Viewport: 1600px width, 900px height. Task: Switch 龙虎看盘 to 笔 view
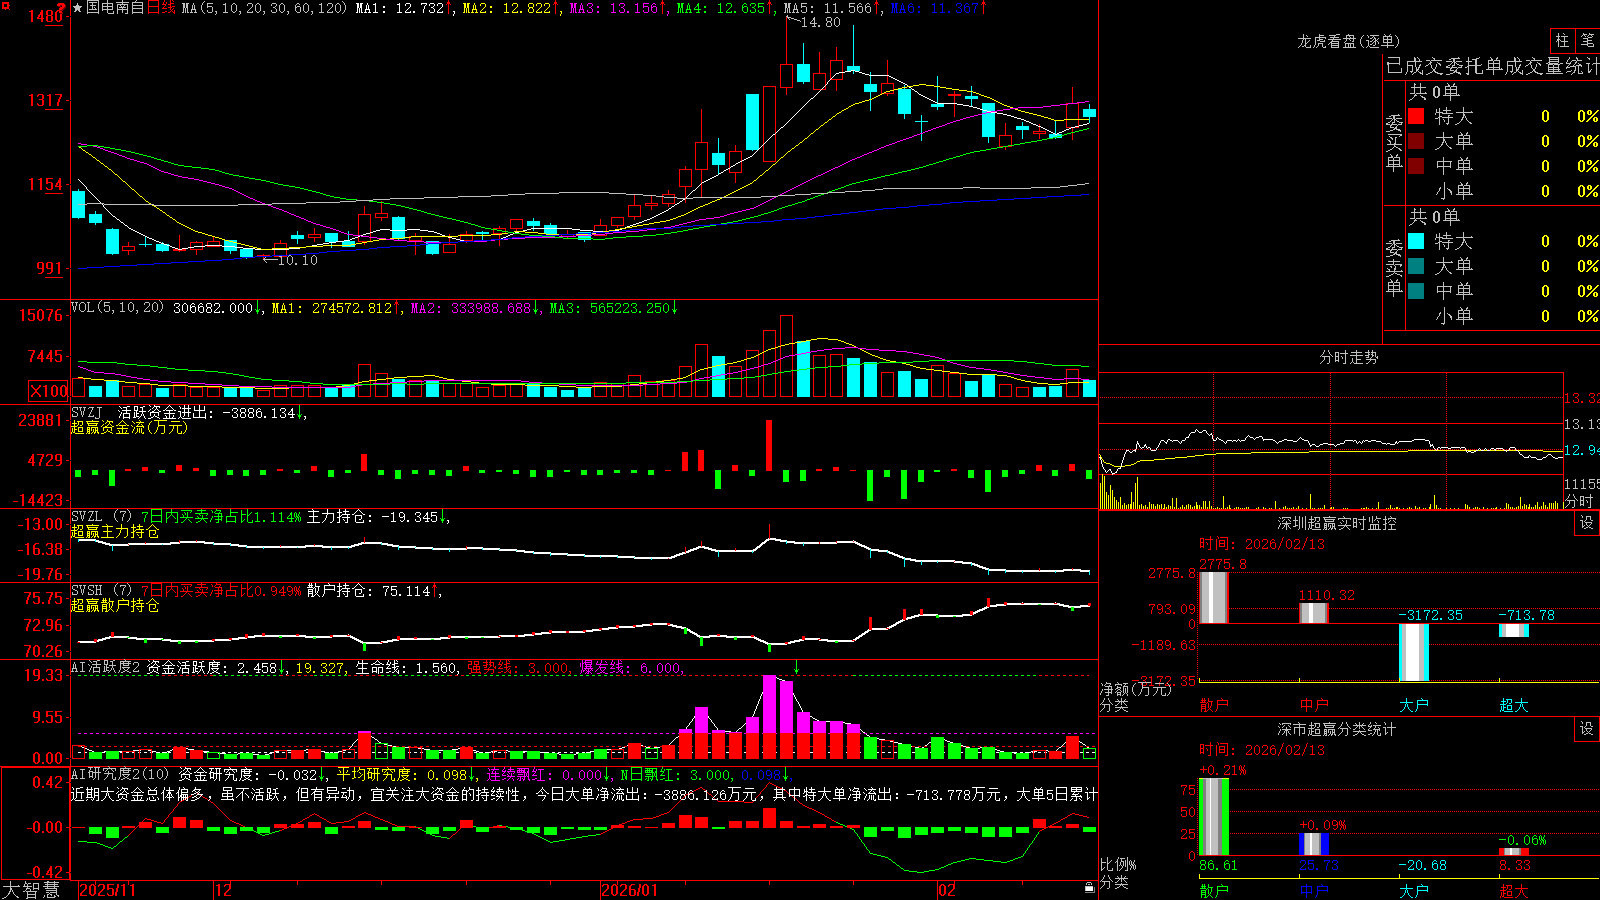[x=1587, y=41]
